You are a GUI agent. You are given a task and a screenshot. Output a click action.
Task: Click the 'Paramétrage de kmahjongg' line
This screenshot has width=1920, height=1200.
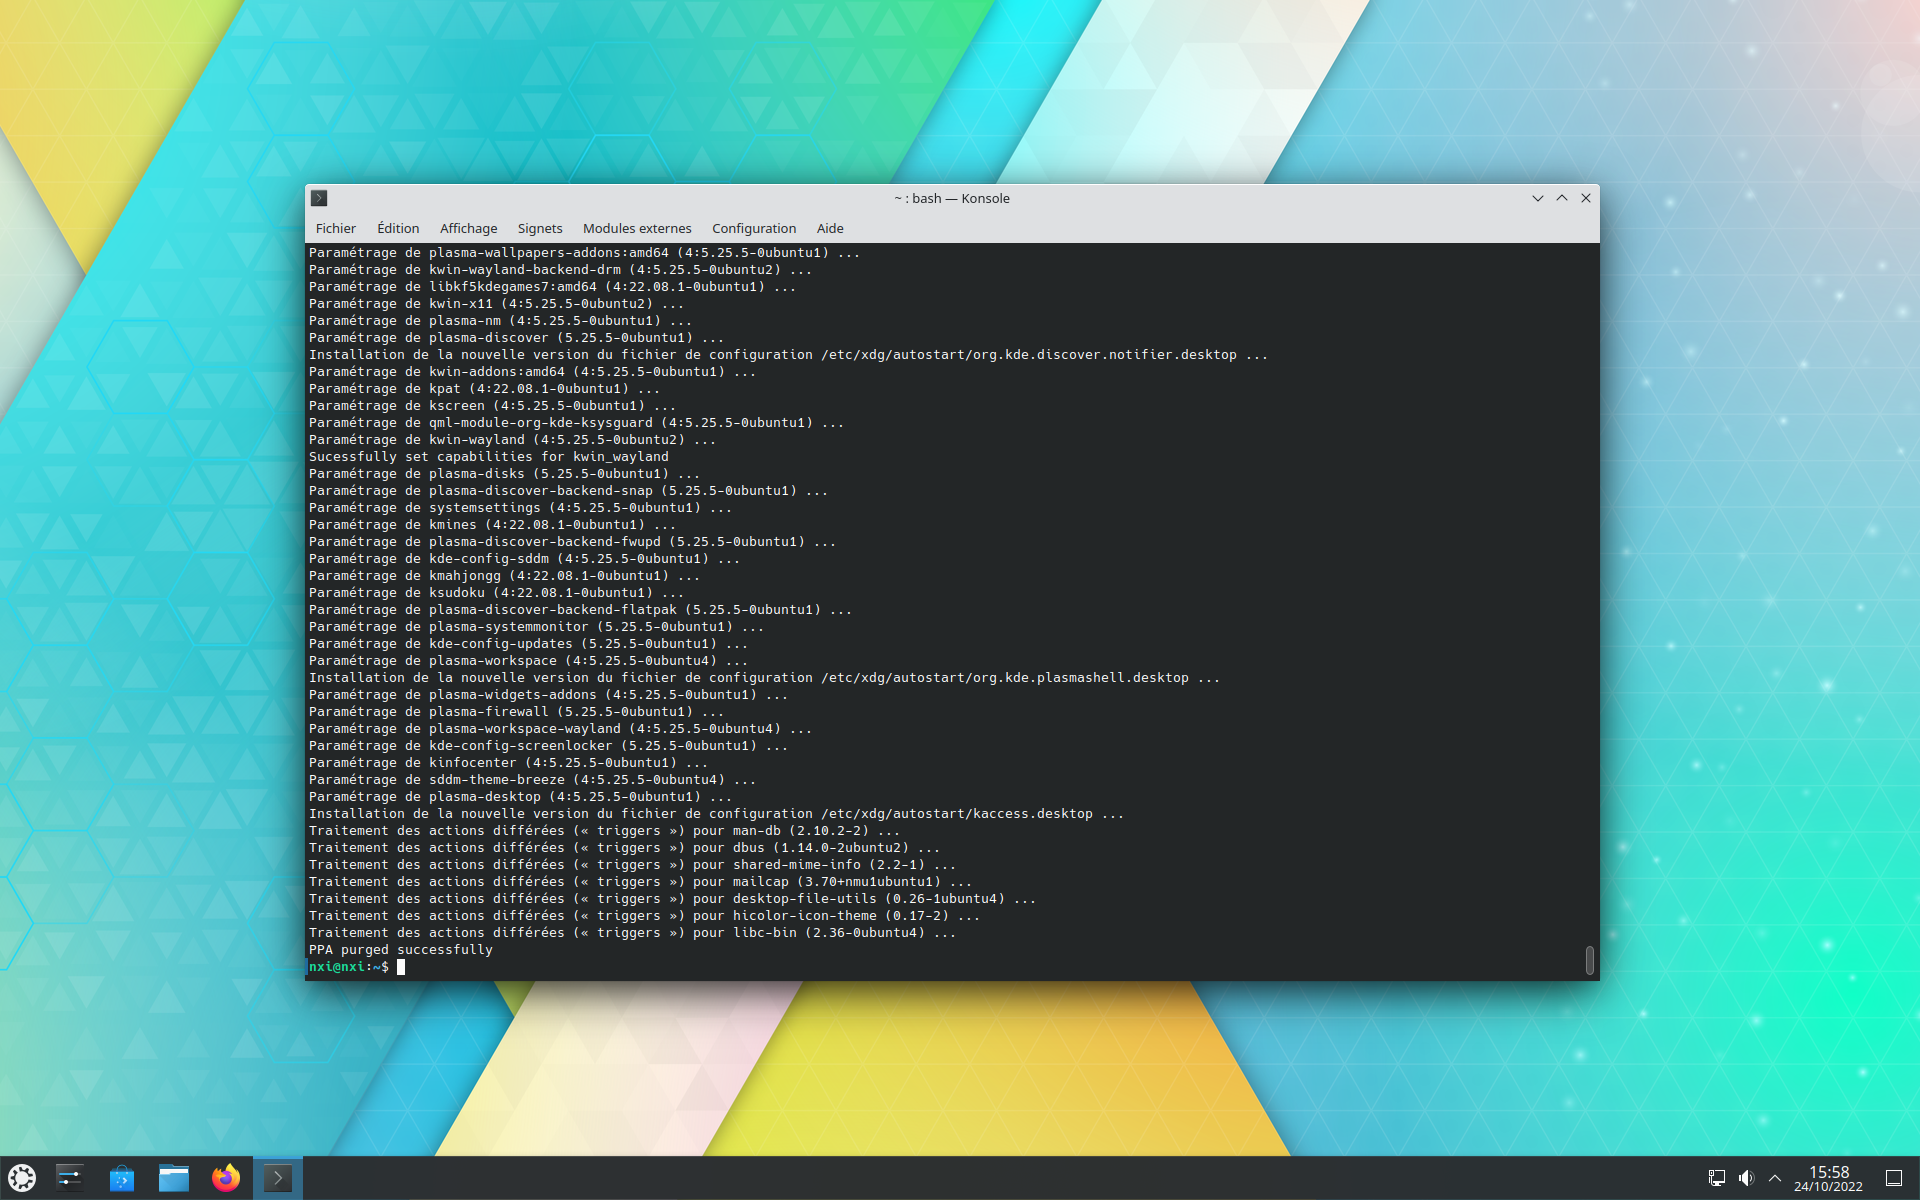505,576
